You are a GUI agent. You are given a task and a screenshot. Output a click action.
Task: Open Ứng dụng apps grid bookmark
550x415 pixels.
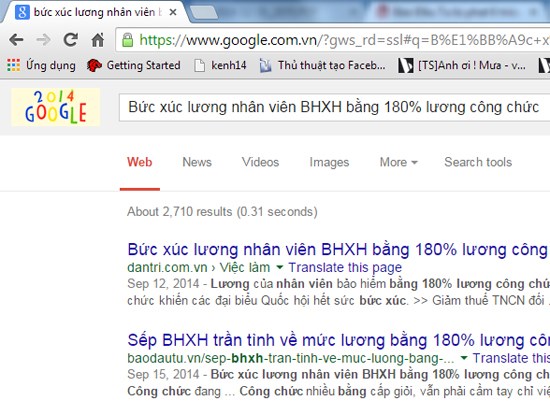pos(41,65)
